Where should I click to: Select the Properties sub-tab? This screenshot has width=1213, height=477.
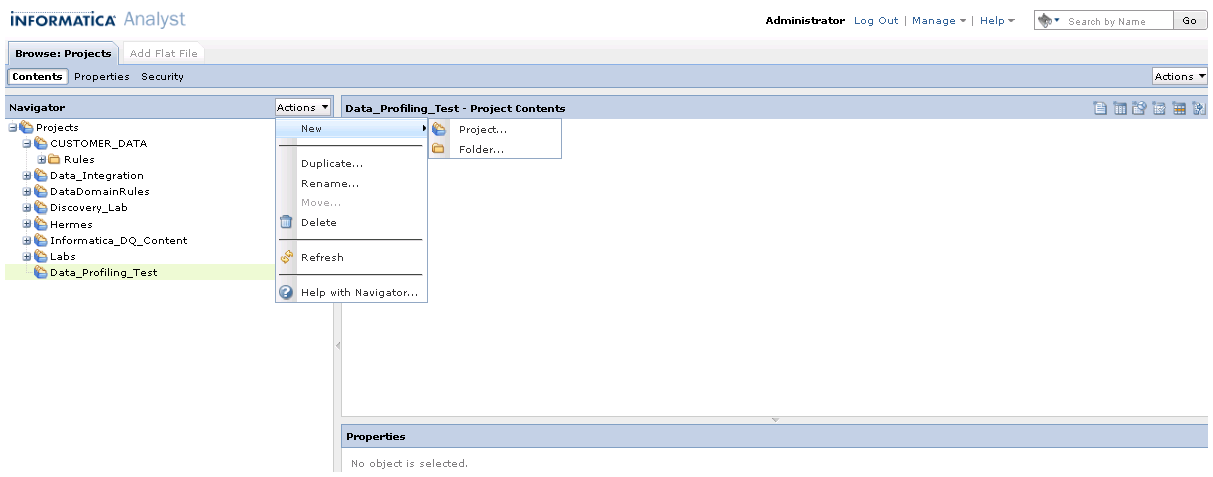[x=102, y=76]
